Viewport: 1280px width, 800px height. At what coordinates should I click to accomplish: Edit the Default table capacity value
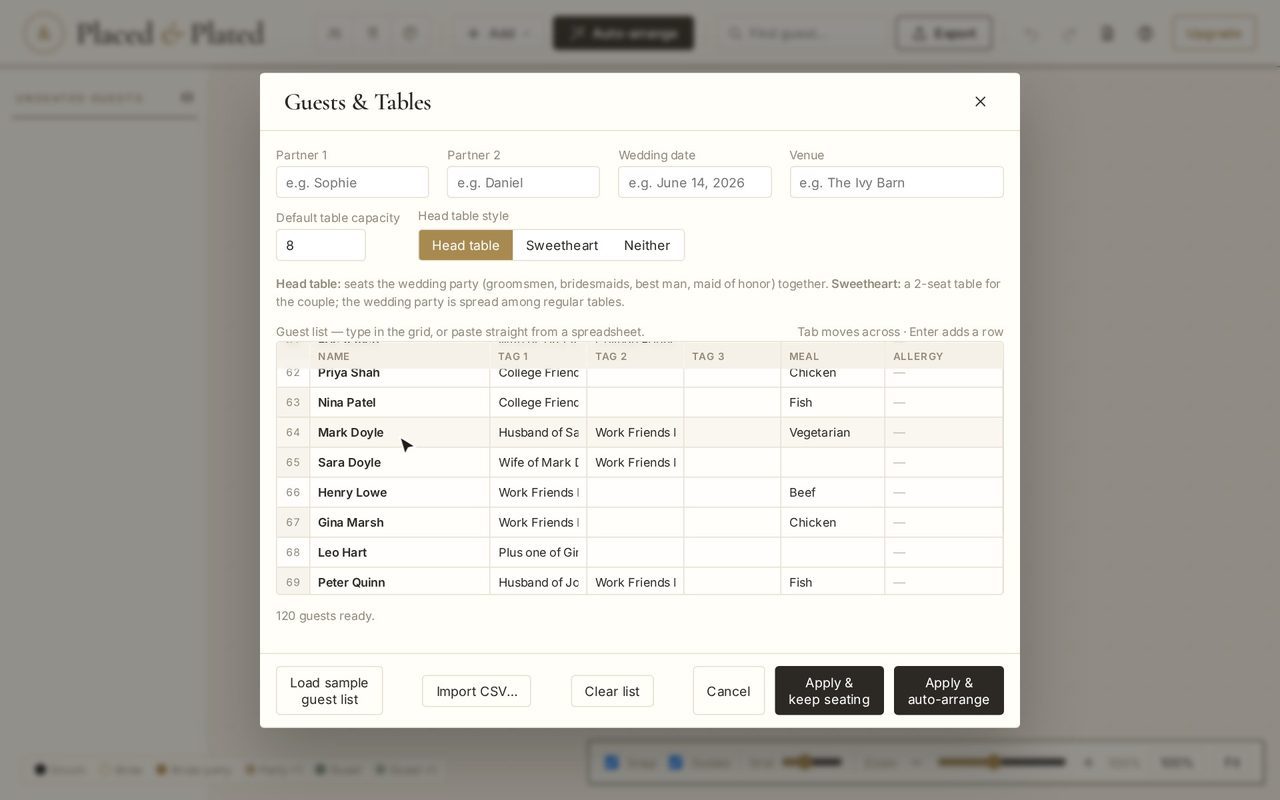321,245
